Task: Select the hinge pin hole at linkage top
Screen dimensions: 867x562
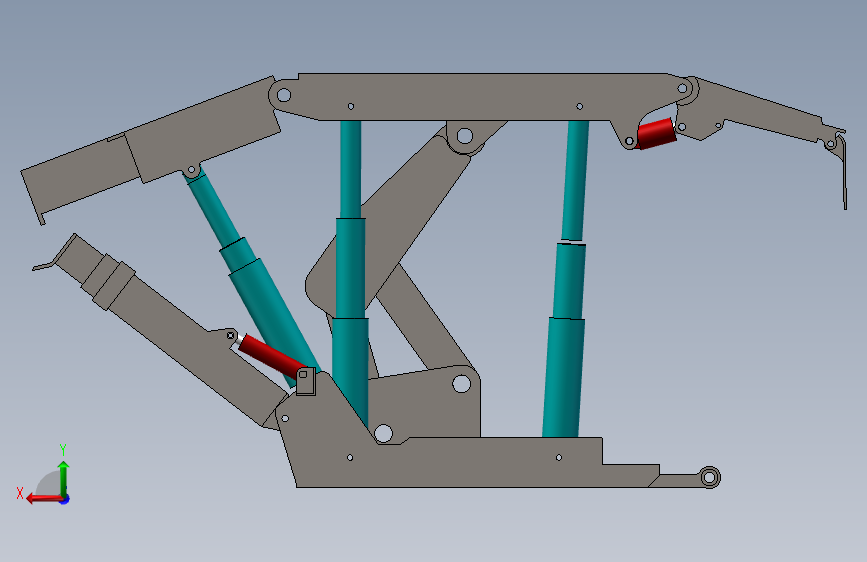Action: tap(464, 136)
